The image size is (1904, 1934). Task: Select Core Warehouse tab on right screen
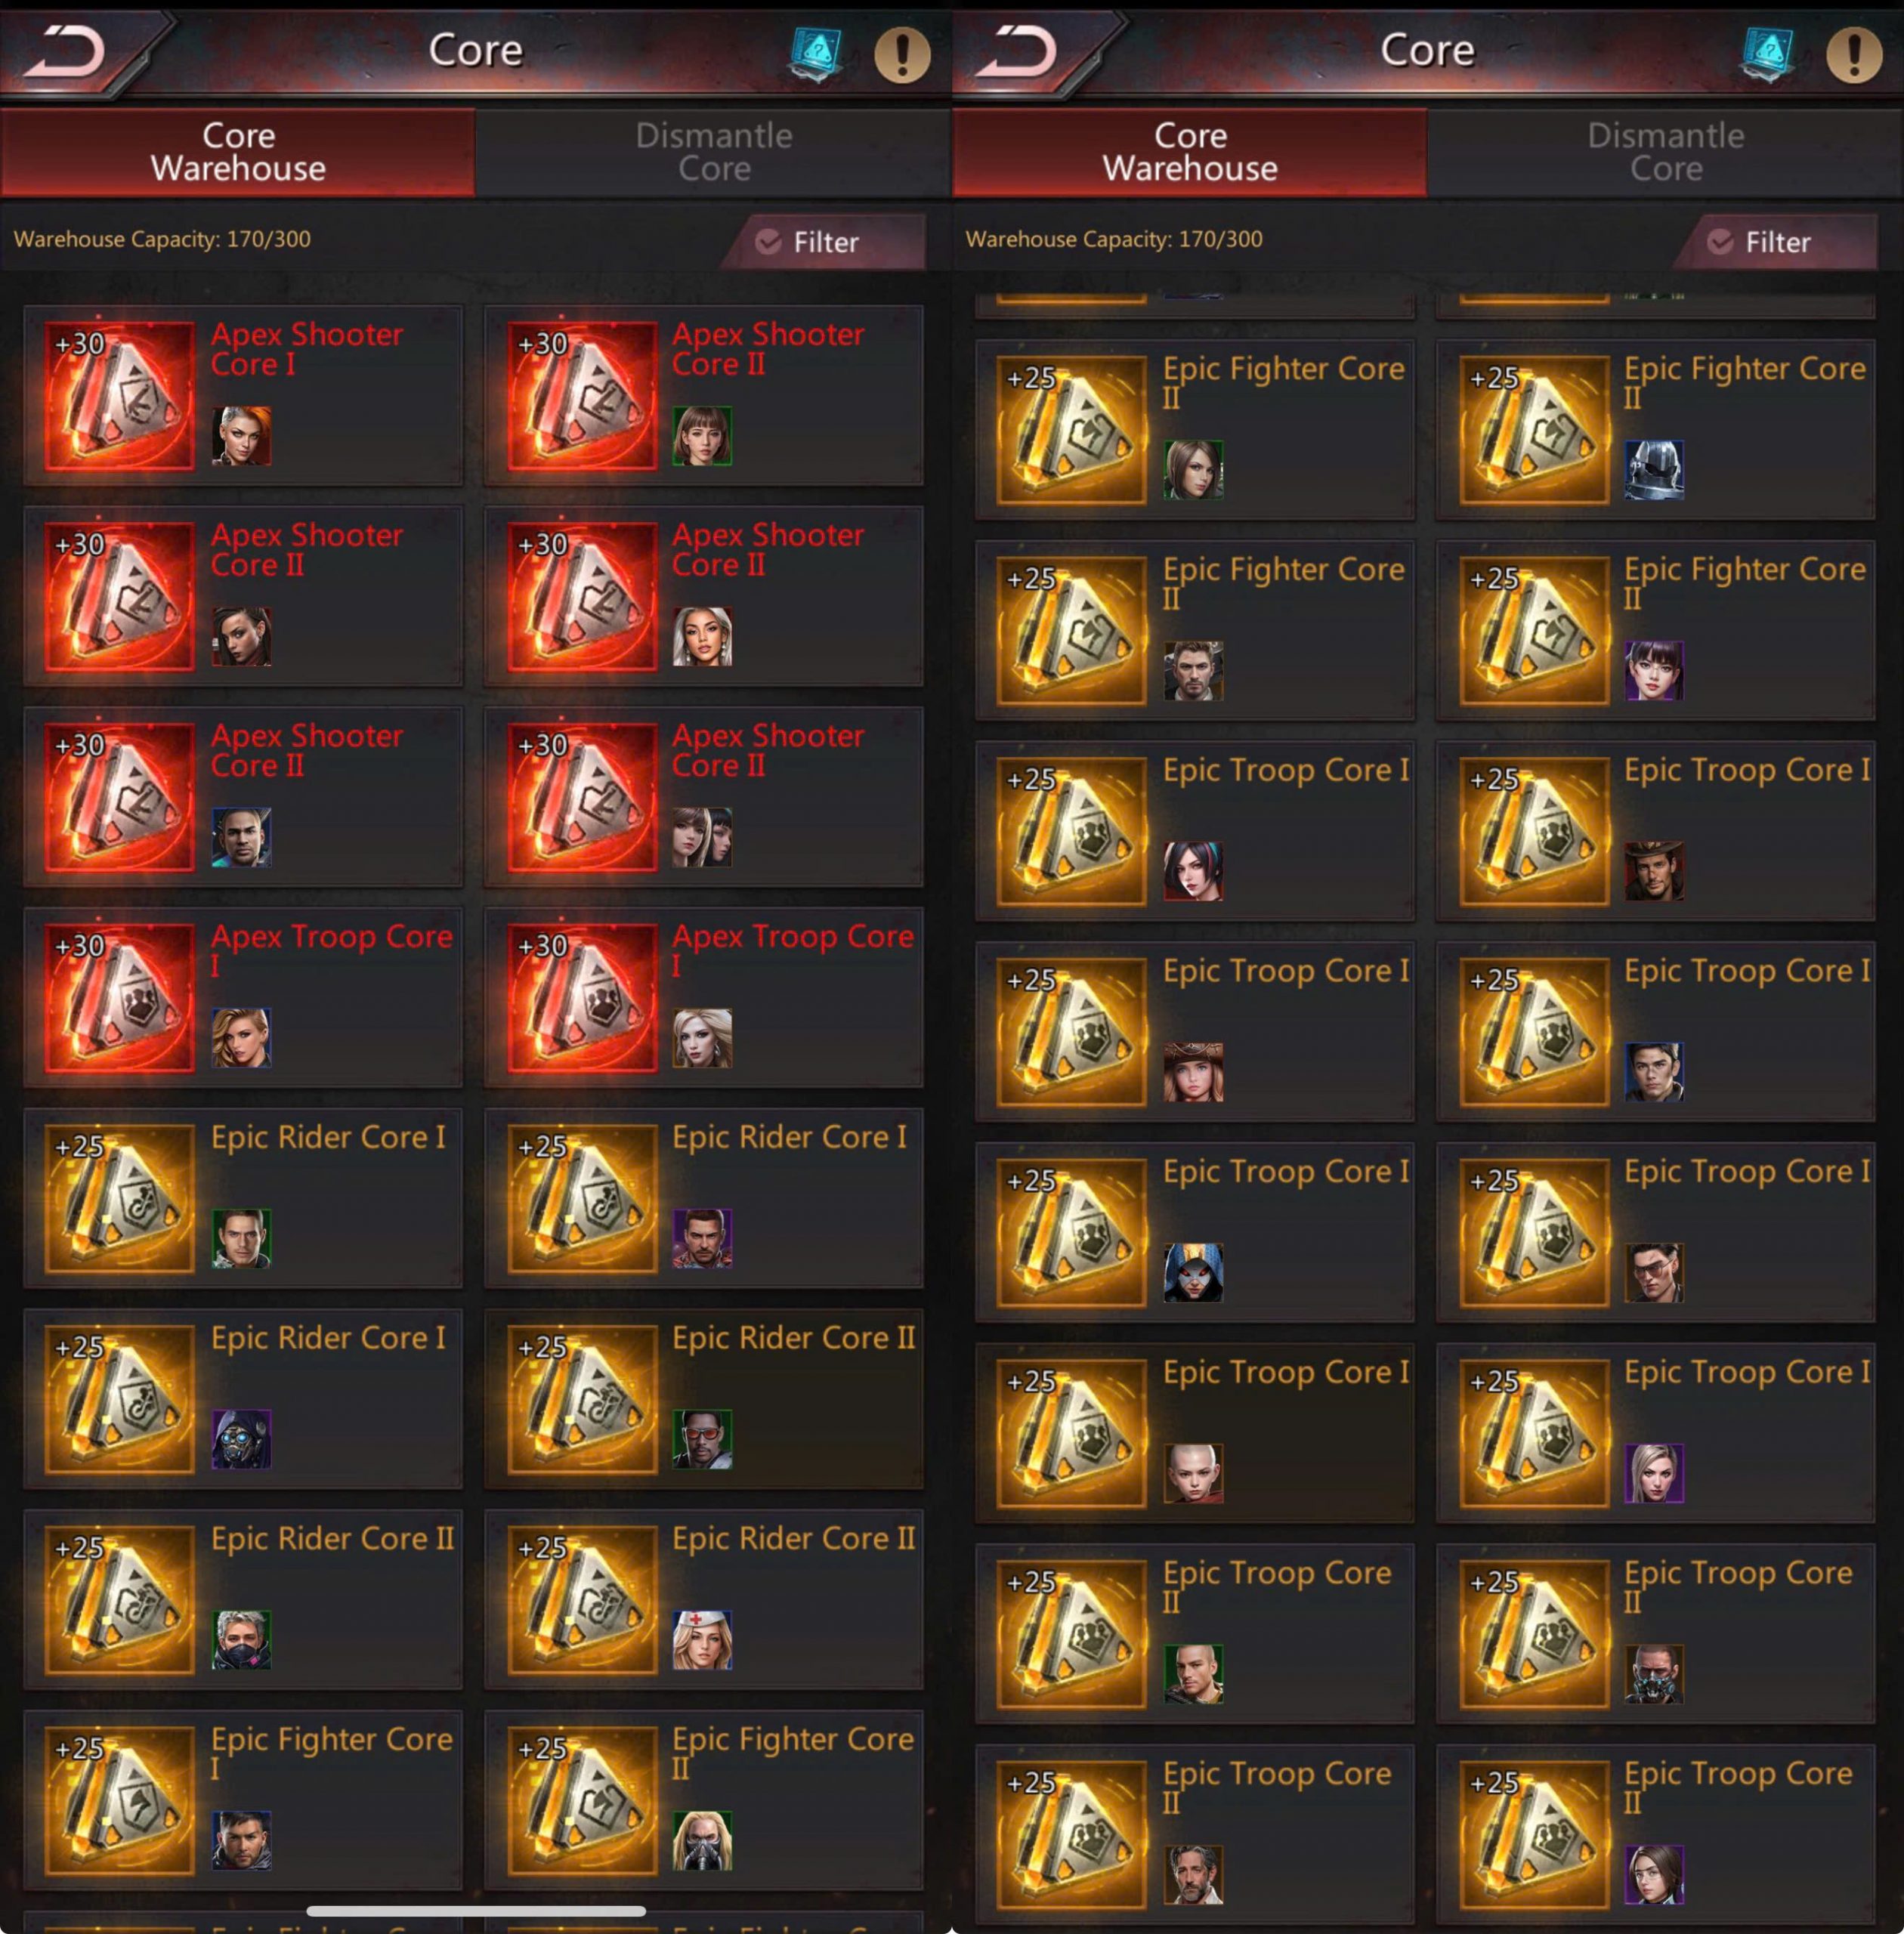coord(1190,152)
